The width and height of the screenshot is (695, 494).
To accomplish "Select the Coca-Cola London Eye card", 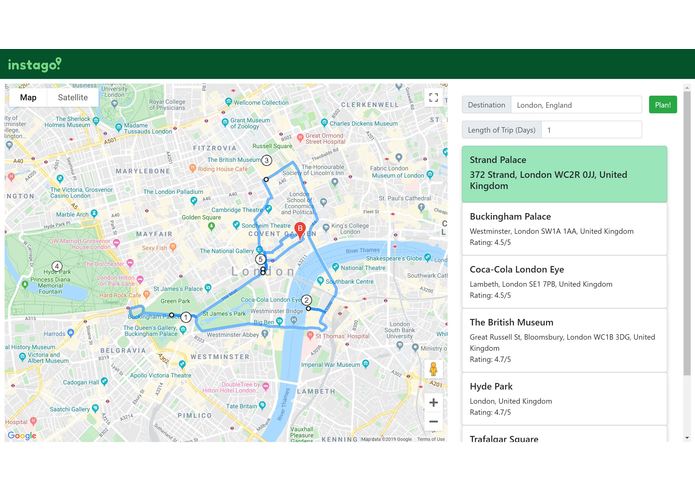I will 564,282.
